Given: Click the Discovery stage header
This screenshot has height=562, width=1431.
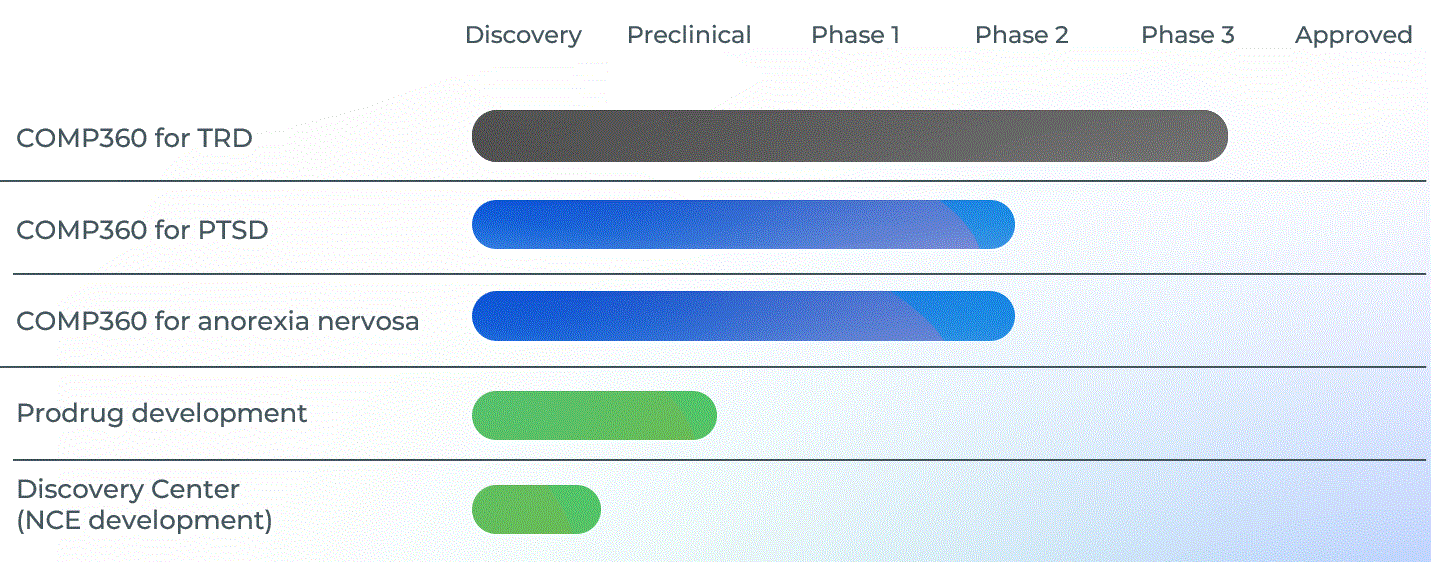Looking at the screenshot, I should pos(523,36).
